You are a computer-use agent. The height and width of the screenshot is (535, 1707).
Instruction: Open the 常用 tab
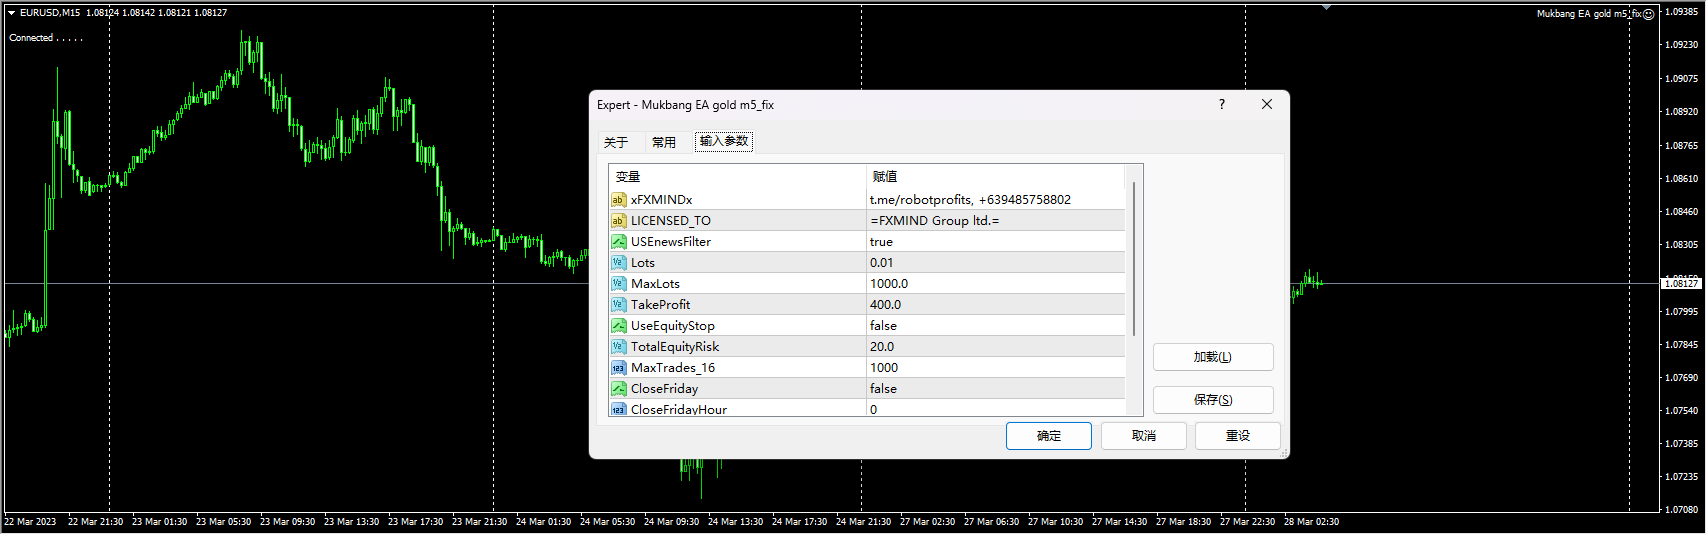click(x=664, y=142)
